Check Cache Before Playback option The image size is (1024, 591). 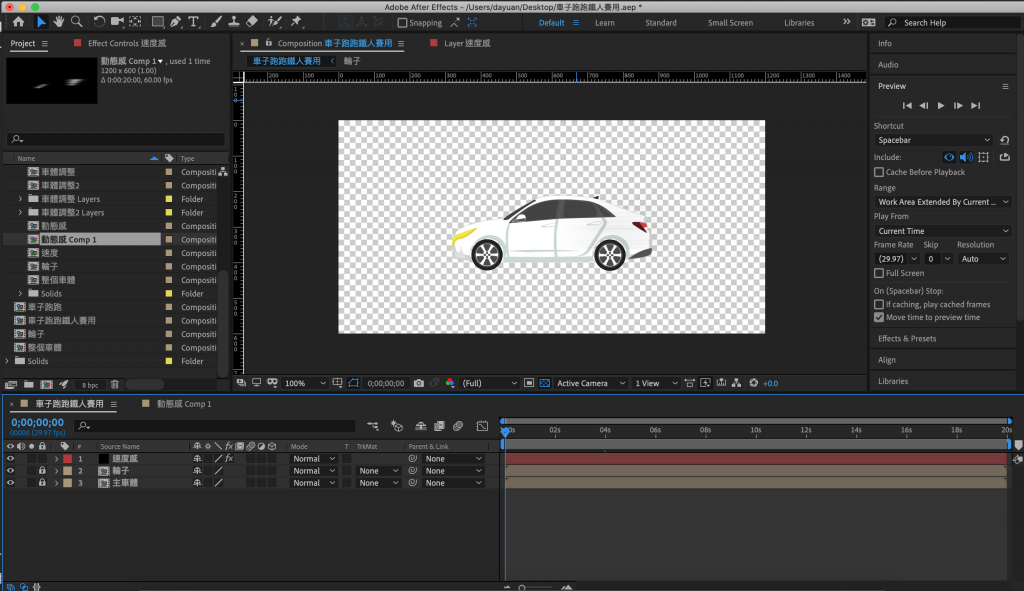[879, 172]
